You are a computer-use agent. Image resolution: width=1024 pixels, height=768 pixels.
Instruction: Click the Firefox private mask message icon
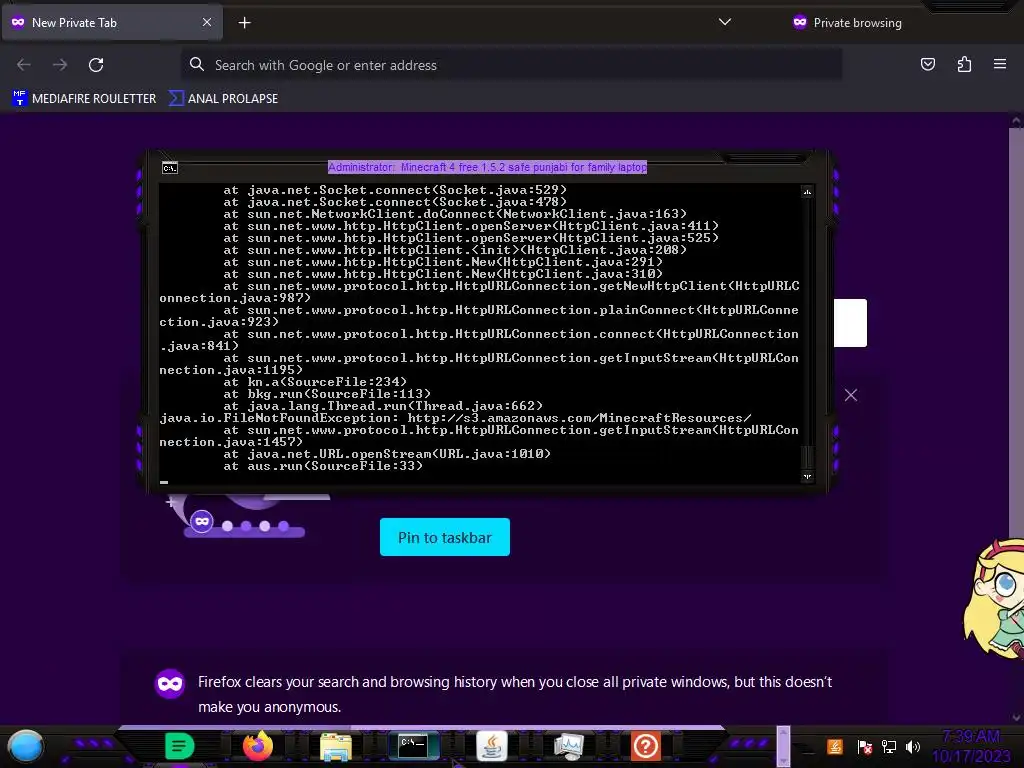[170, 684]
